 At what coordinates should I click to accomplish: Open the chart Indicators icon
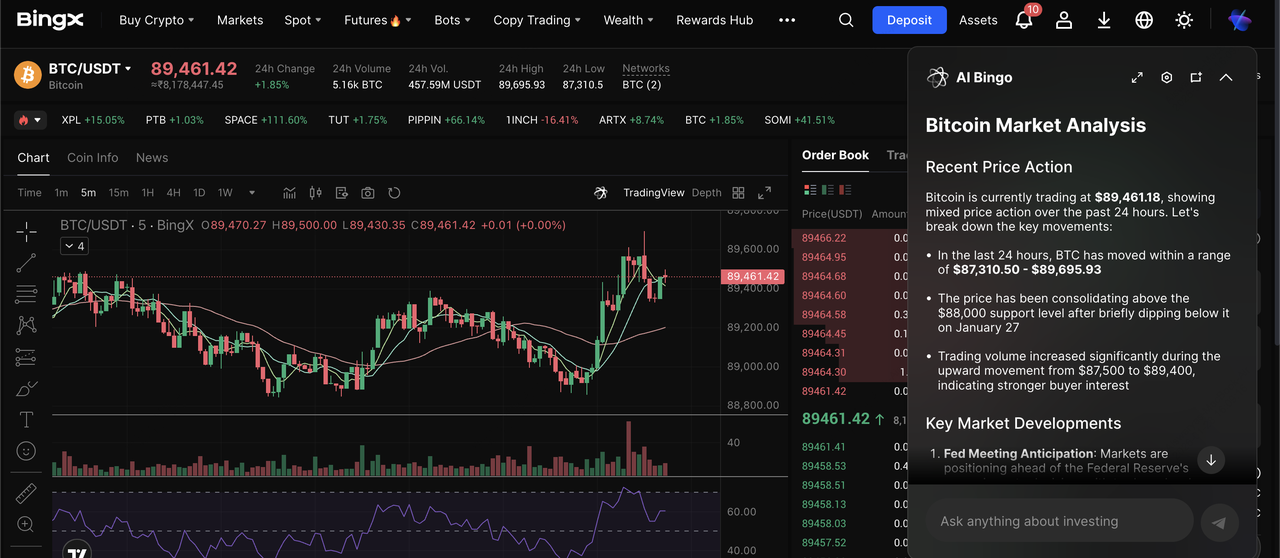290,193
